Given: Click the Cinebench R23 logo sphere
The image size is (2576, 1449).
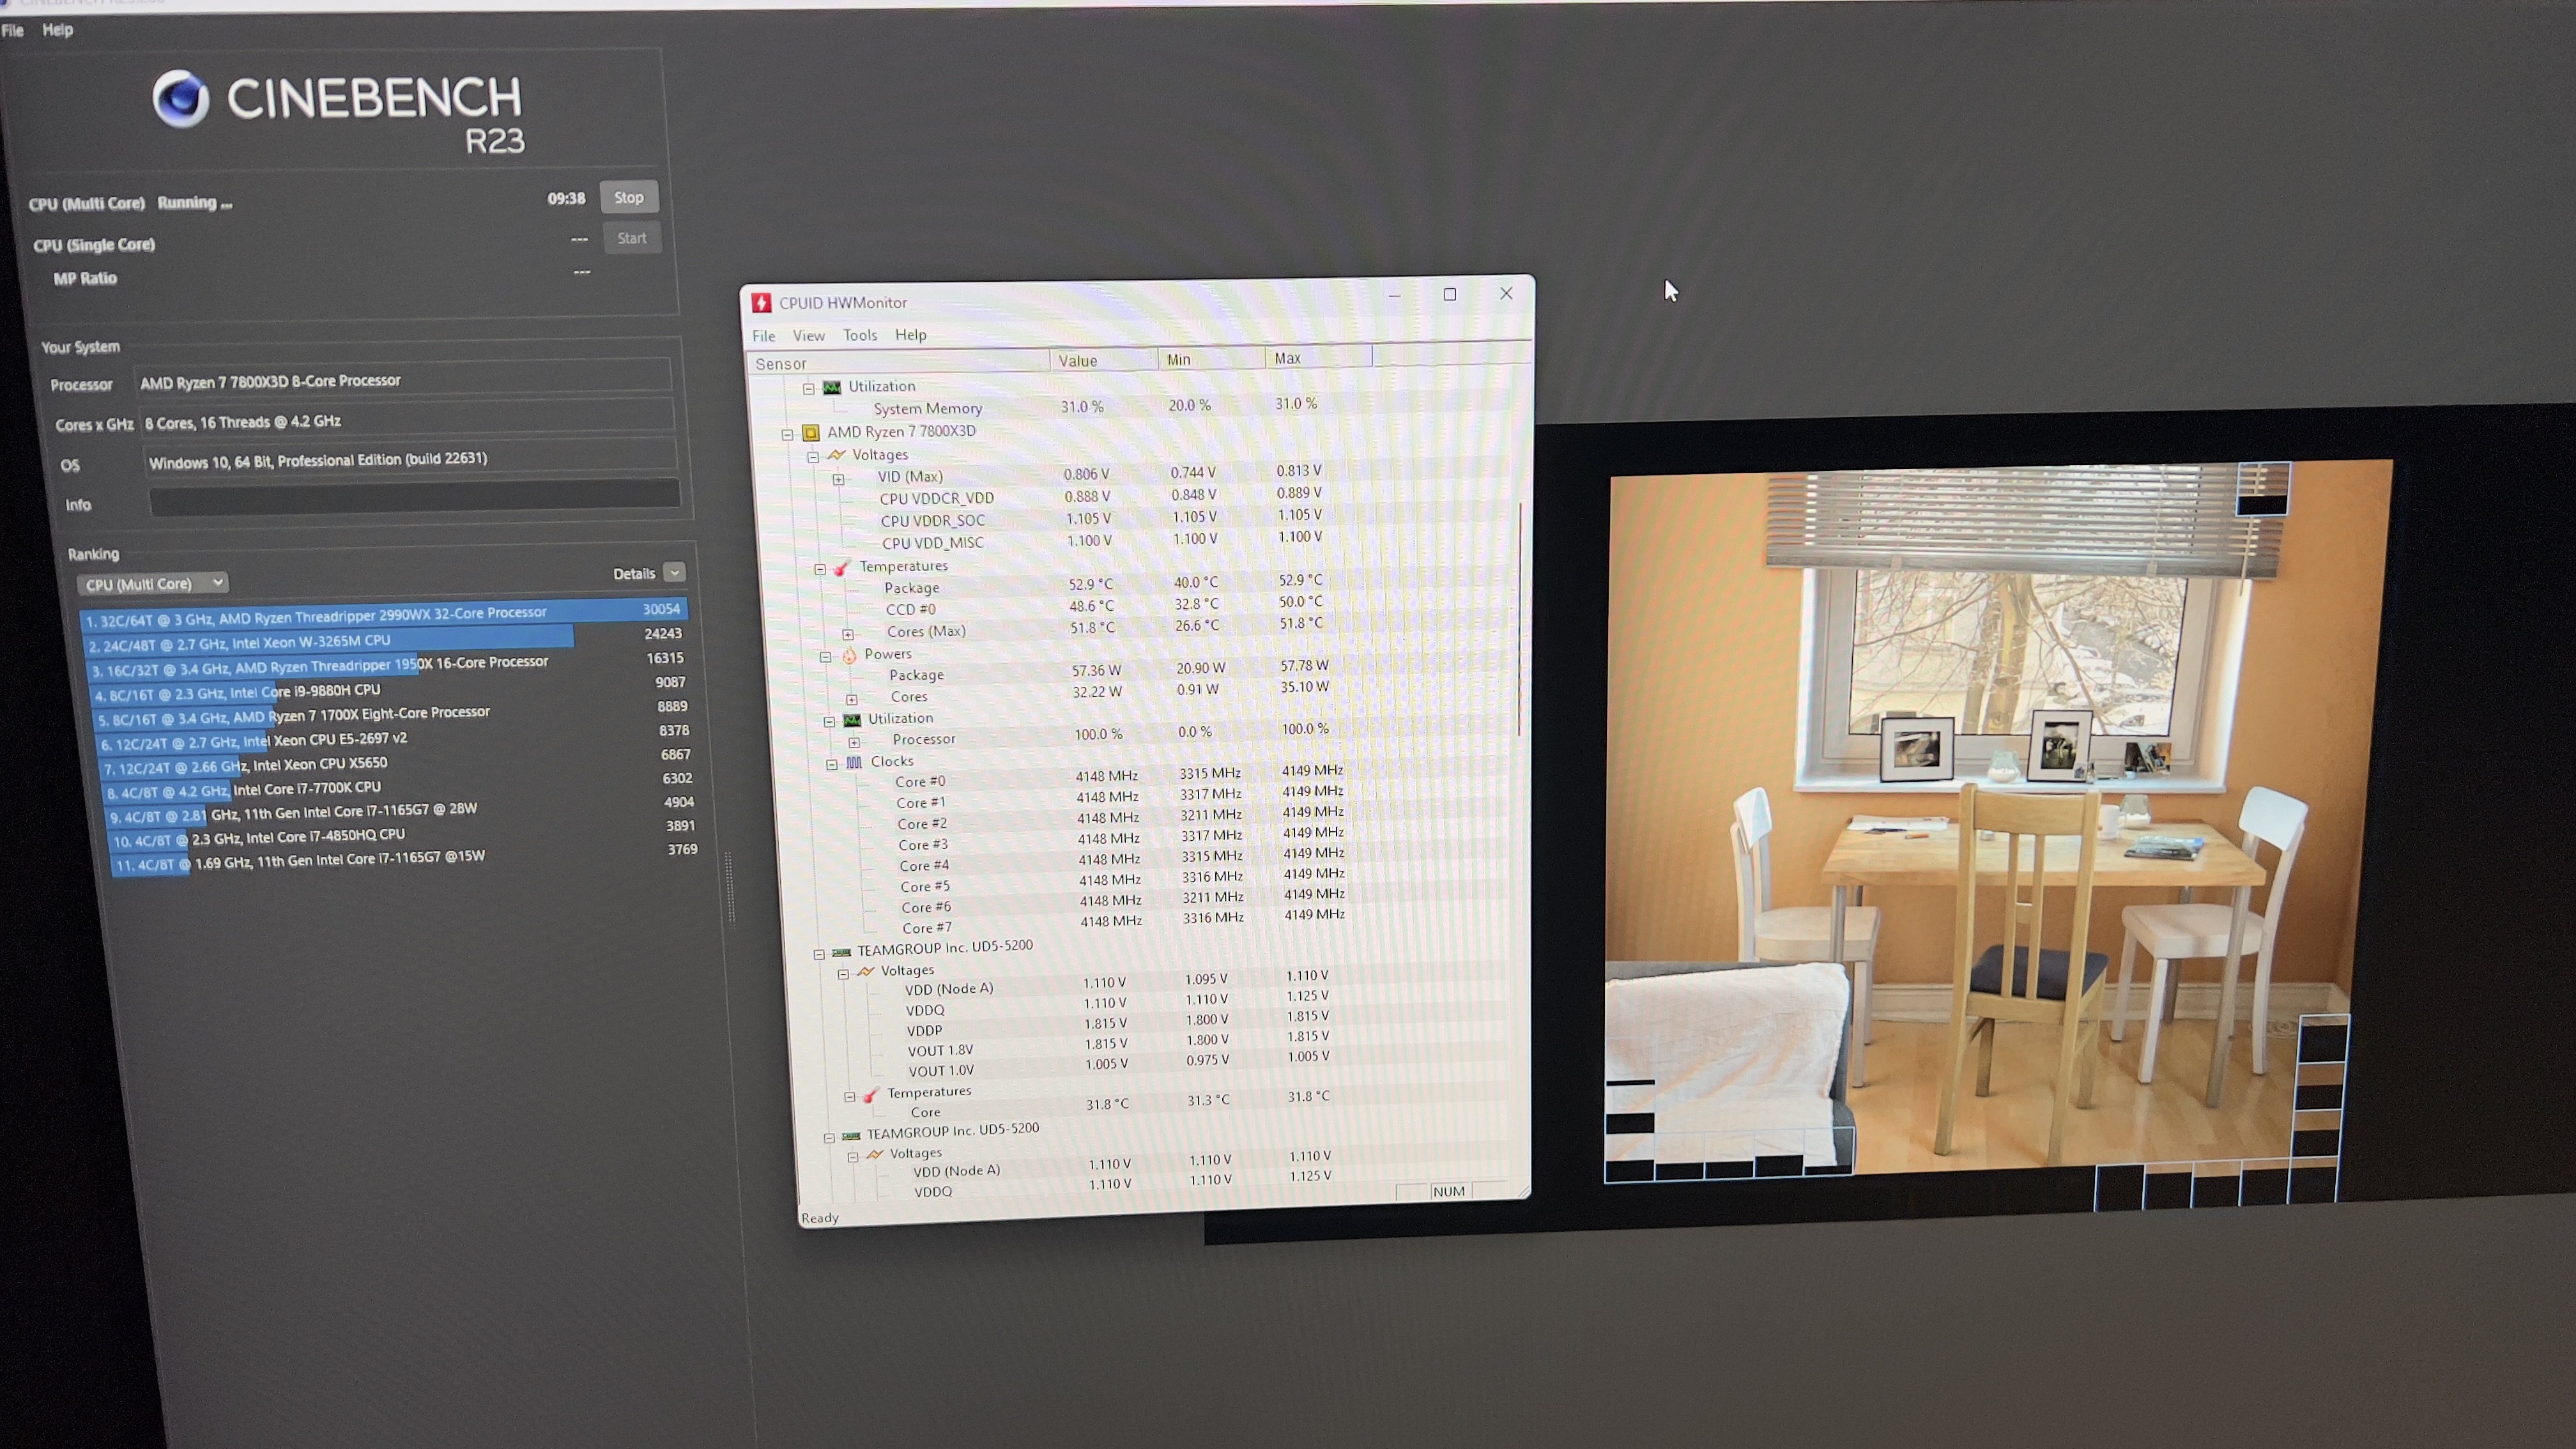Looking at the screenshot, I should [x=181, y=99].
